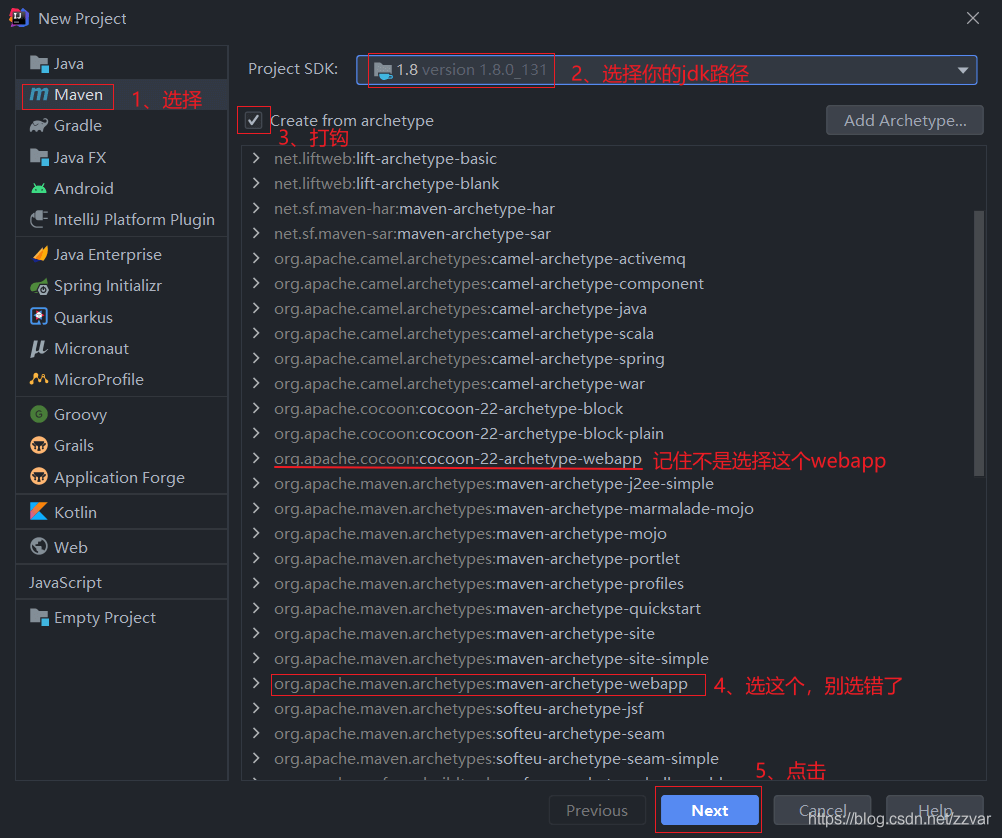Click the MicroProfile icon

click(x=39, y=379)
